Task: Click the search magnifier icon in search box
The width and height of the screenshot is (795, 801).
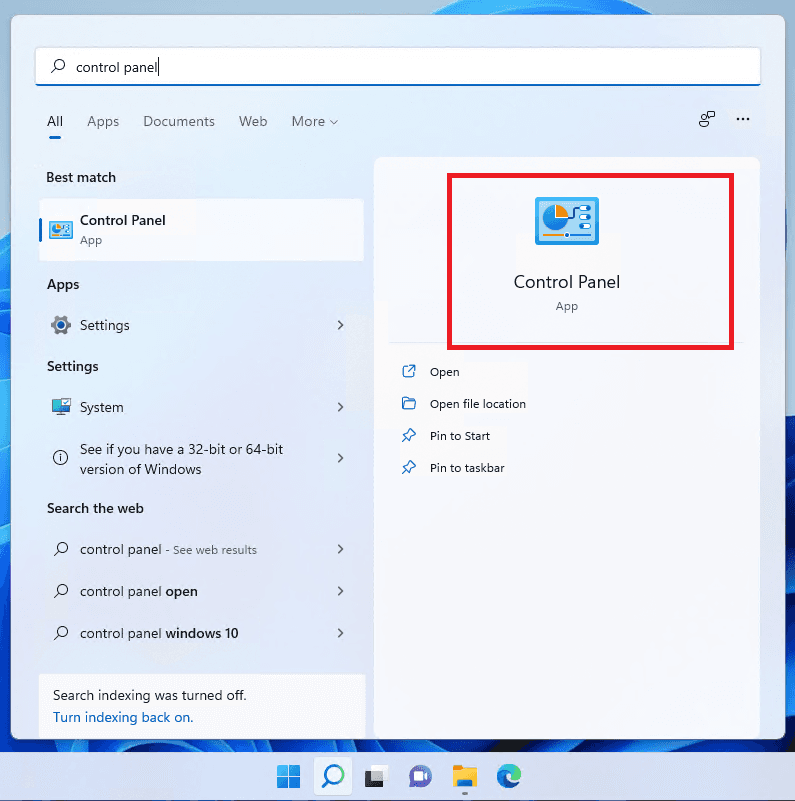Action: pyautogui.click(x=58, y=66)
